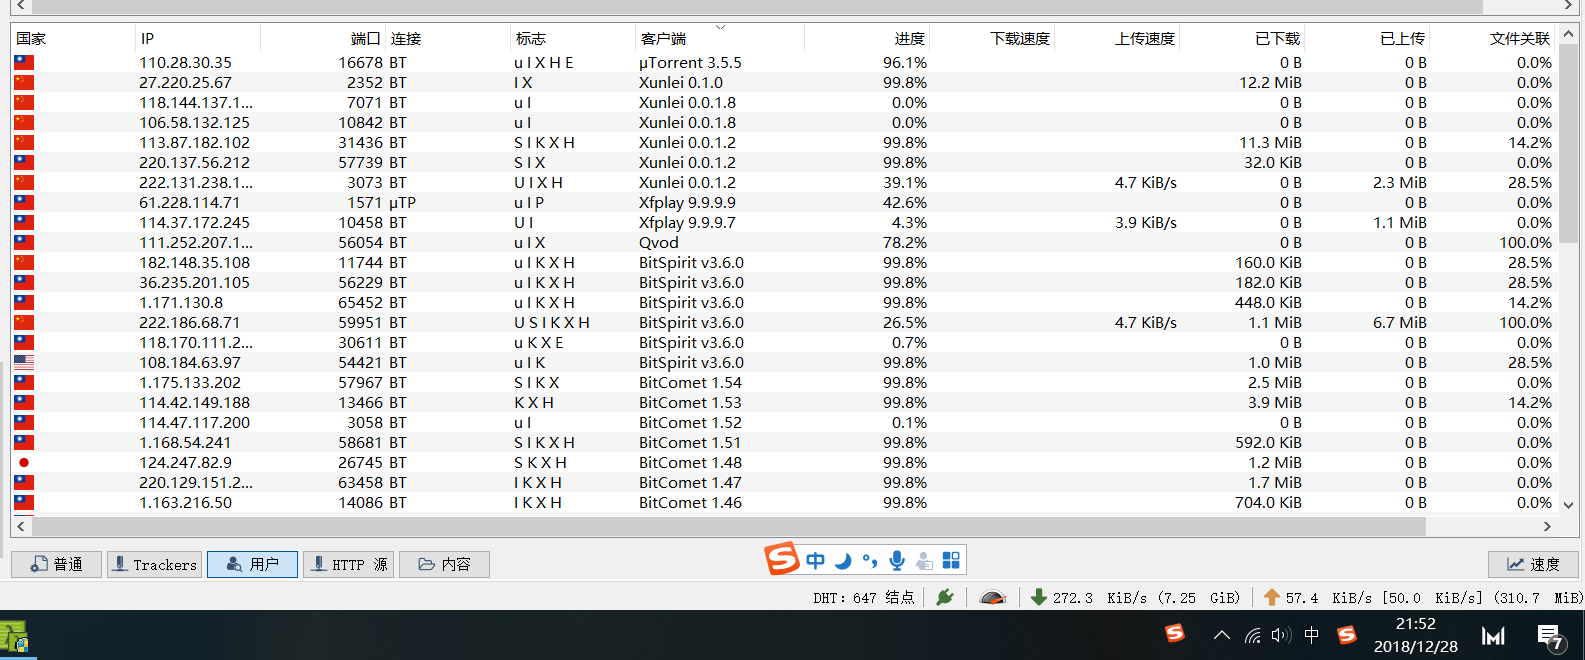Click the flag next to 222.186.68.71

tap(24, 322)
